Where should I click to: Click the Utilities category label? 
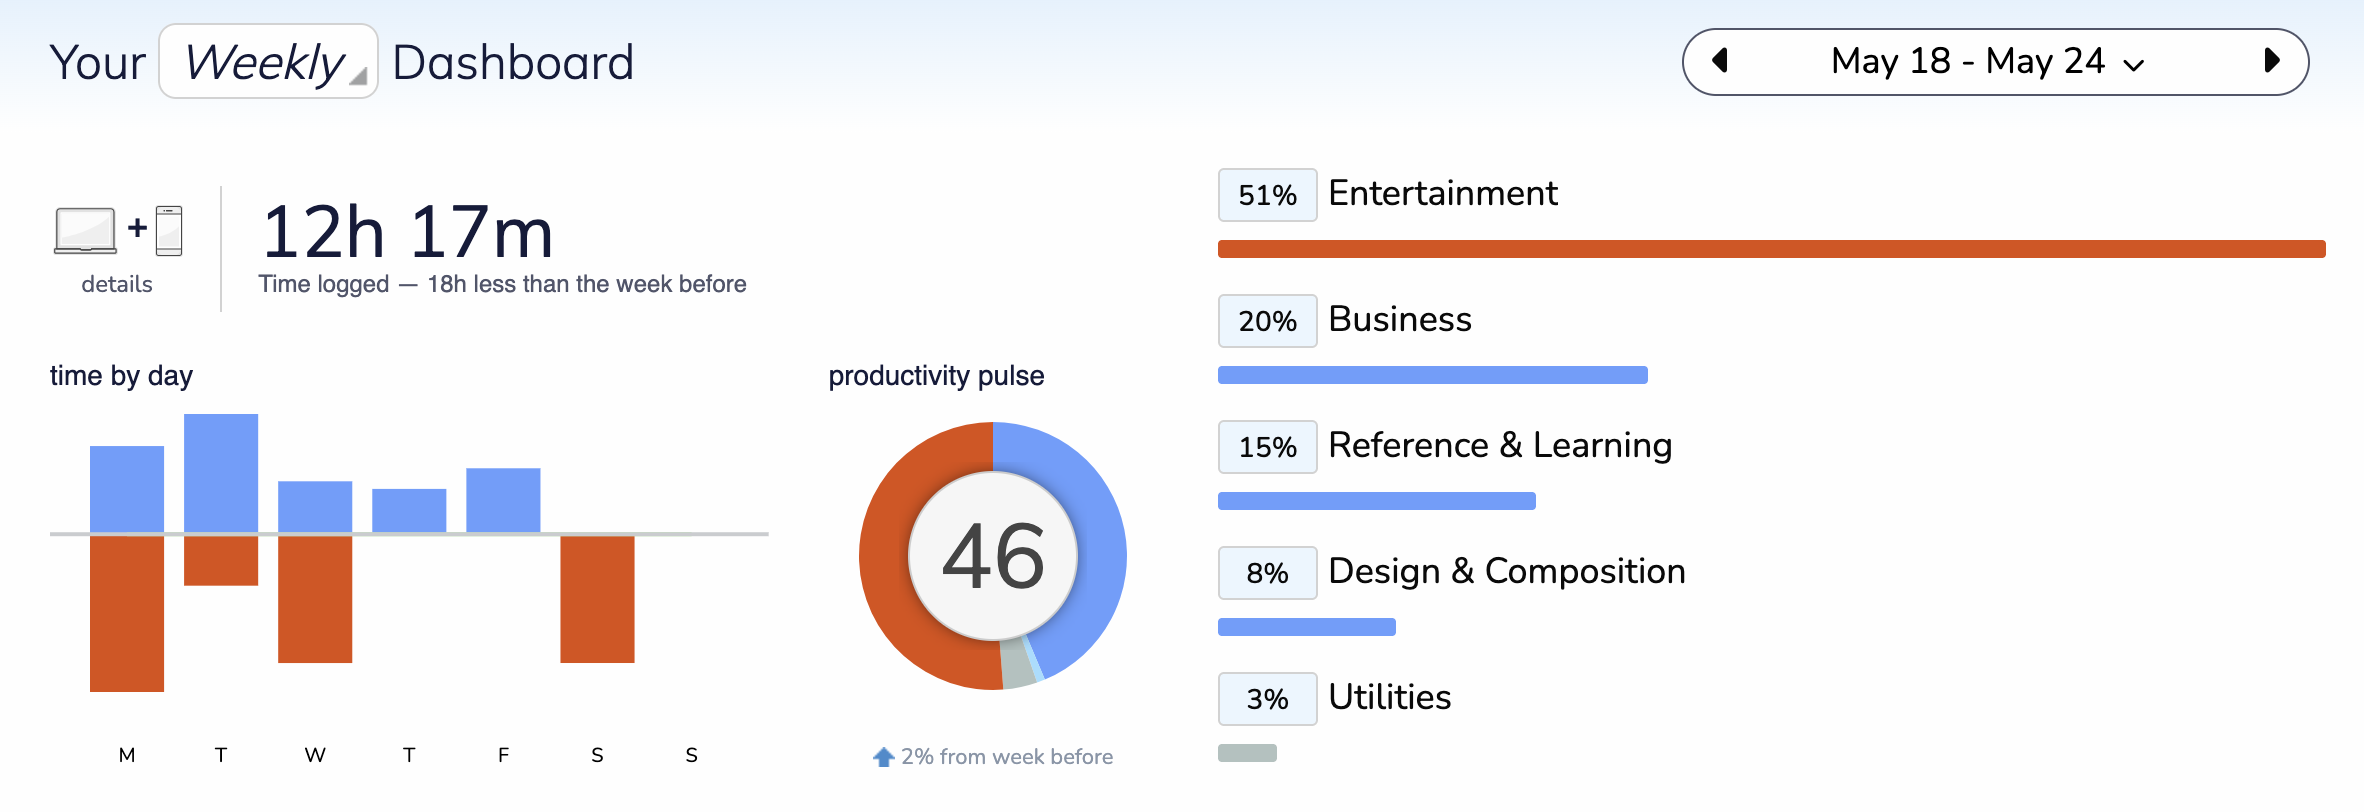pyautogui.click(x=1390, y=697)
